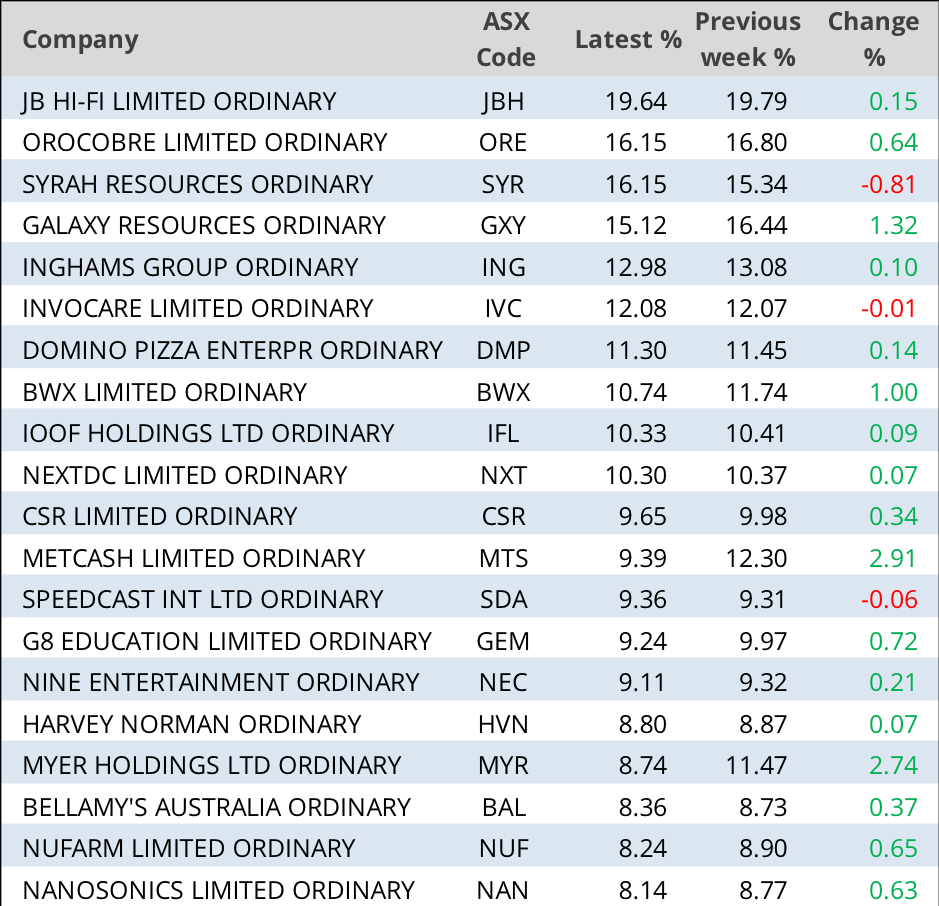Select JB HI-FI LIMITED ORDINARY company cell
This screenshot has height=906, width=939.
[x=179, y=101]
